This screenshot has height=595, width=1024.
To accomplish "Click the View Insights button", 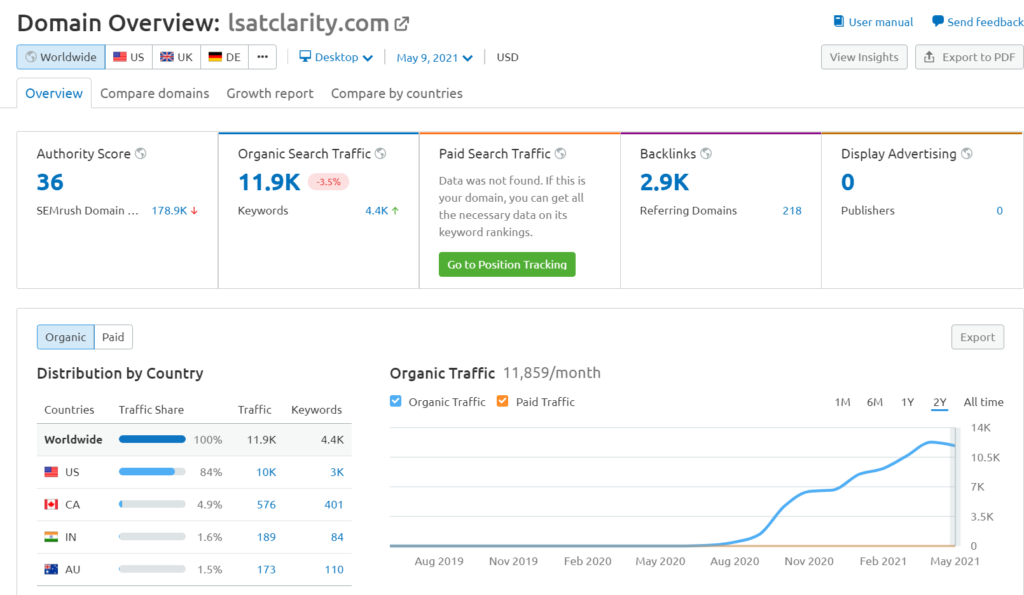I will (x=864, y=57).
